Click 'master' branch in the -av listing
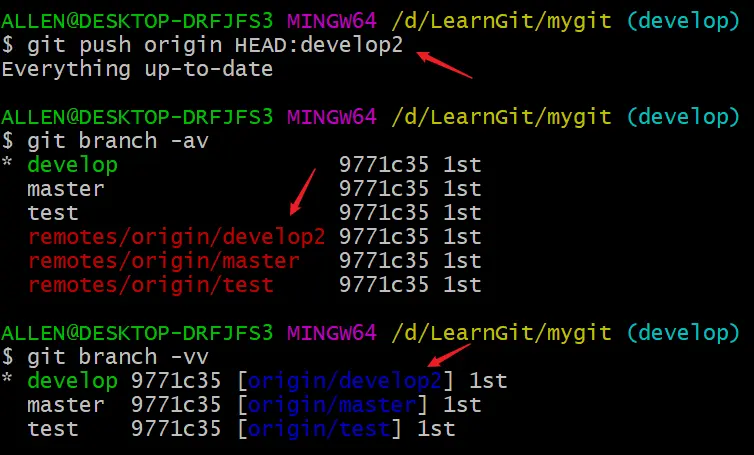Image resolution: width=754 pixels, height=455 pixels. [66, 189]
